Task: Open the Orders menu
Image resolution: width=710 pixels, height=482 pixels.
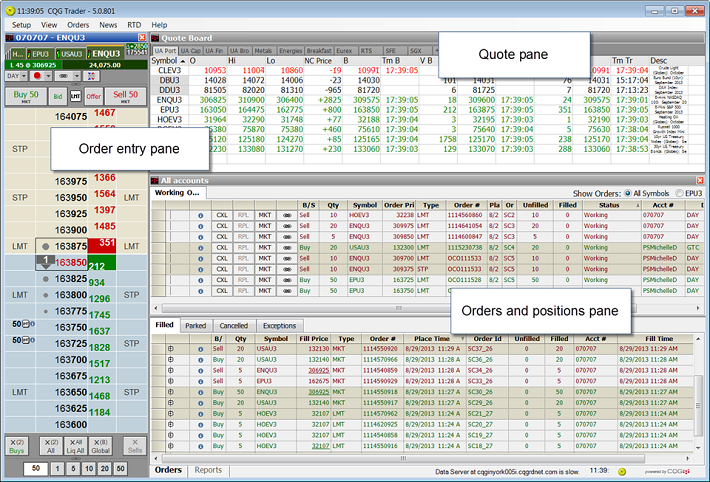Action: point(78,25)
